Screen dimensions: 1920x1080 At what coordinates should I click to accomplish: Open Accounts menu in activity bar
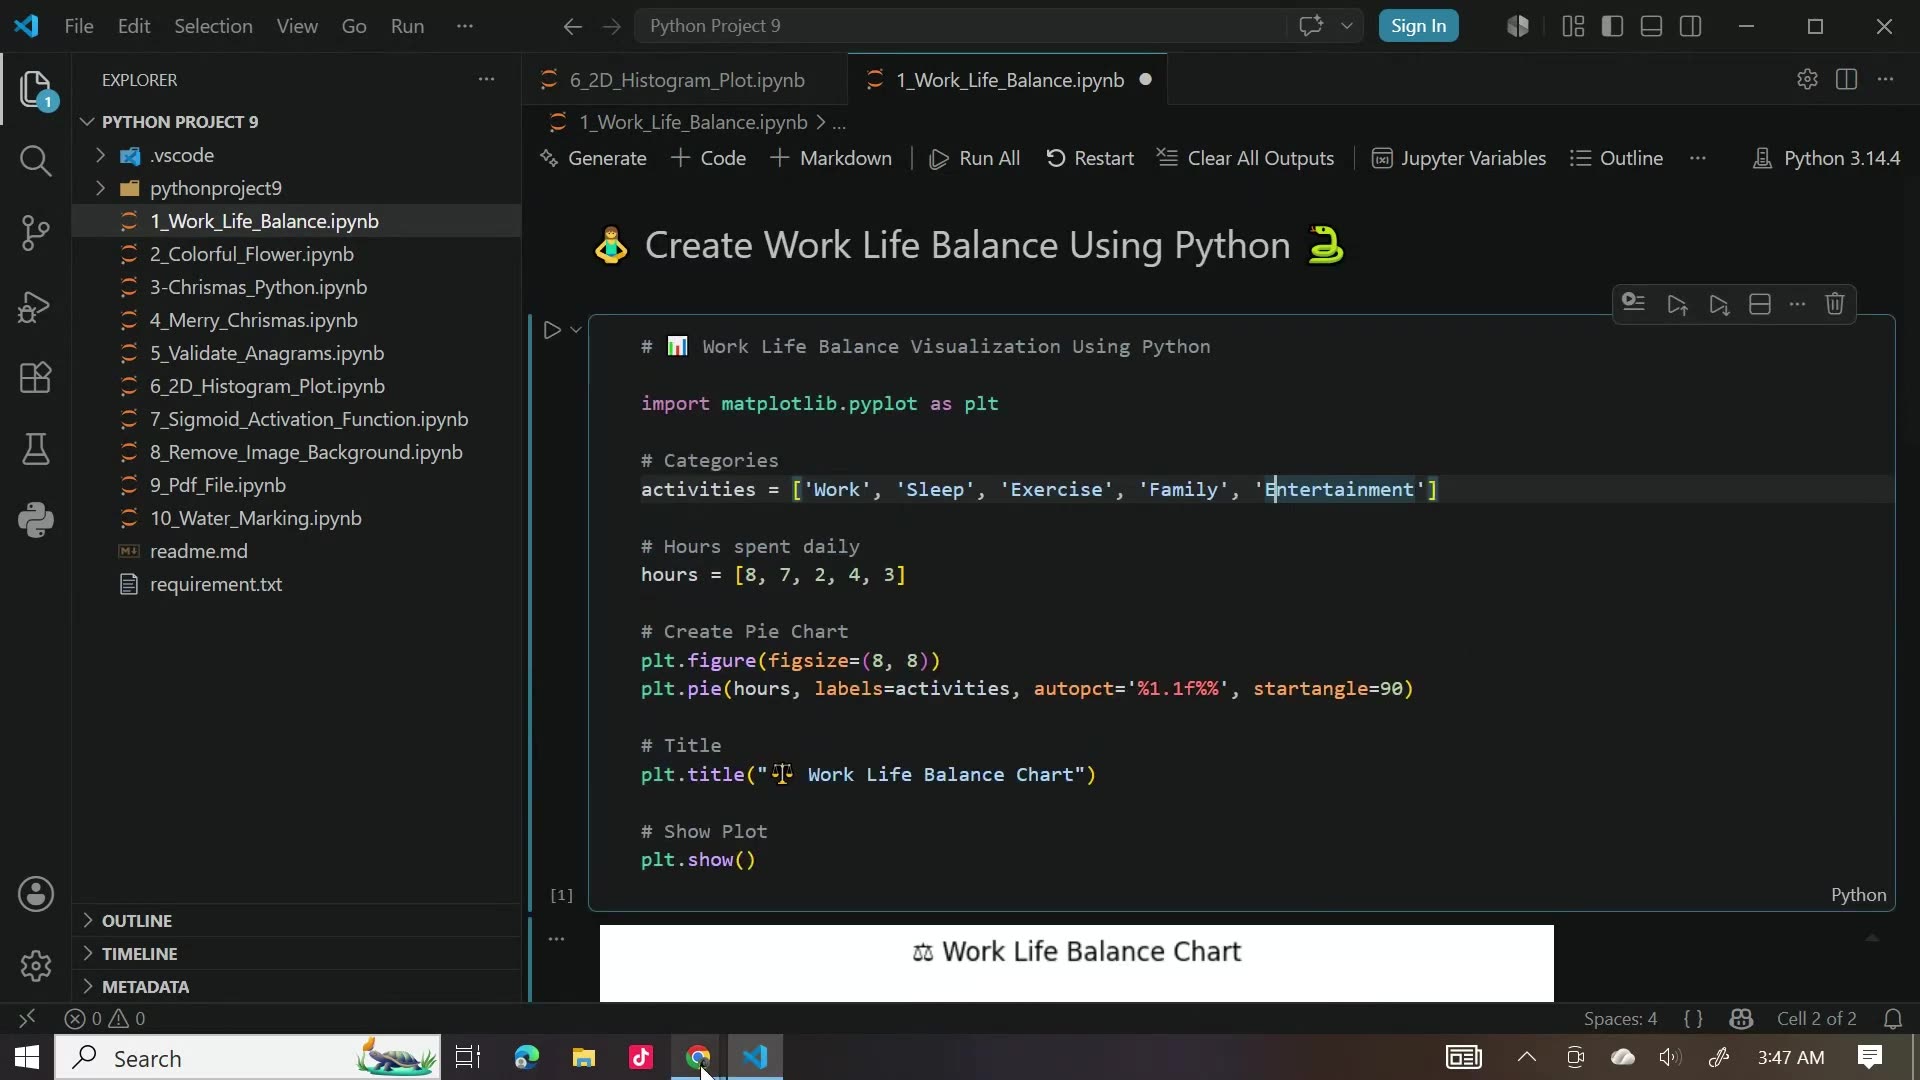[36, 894]
